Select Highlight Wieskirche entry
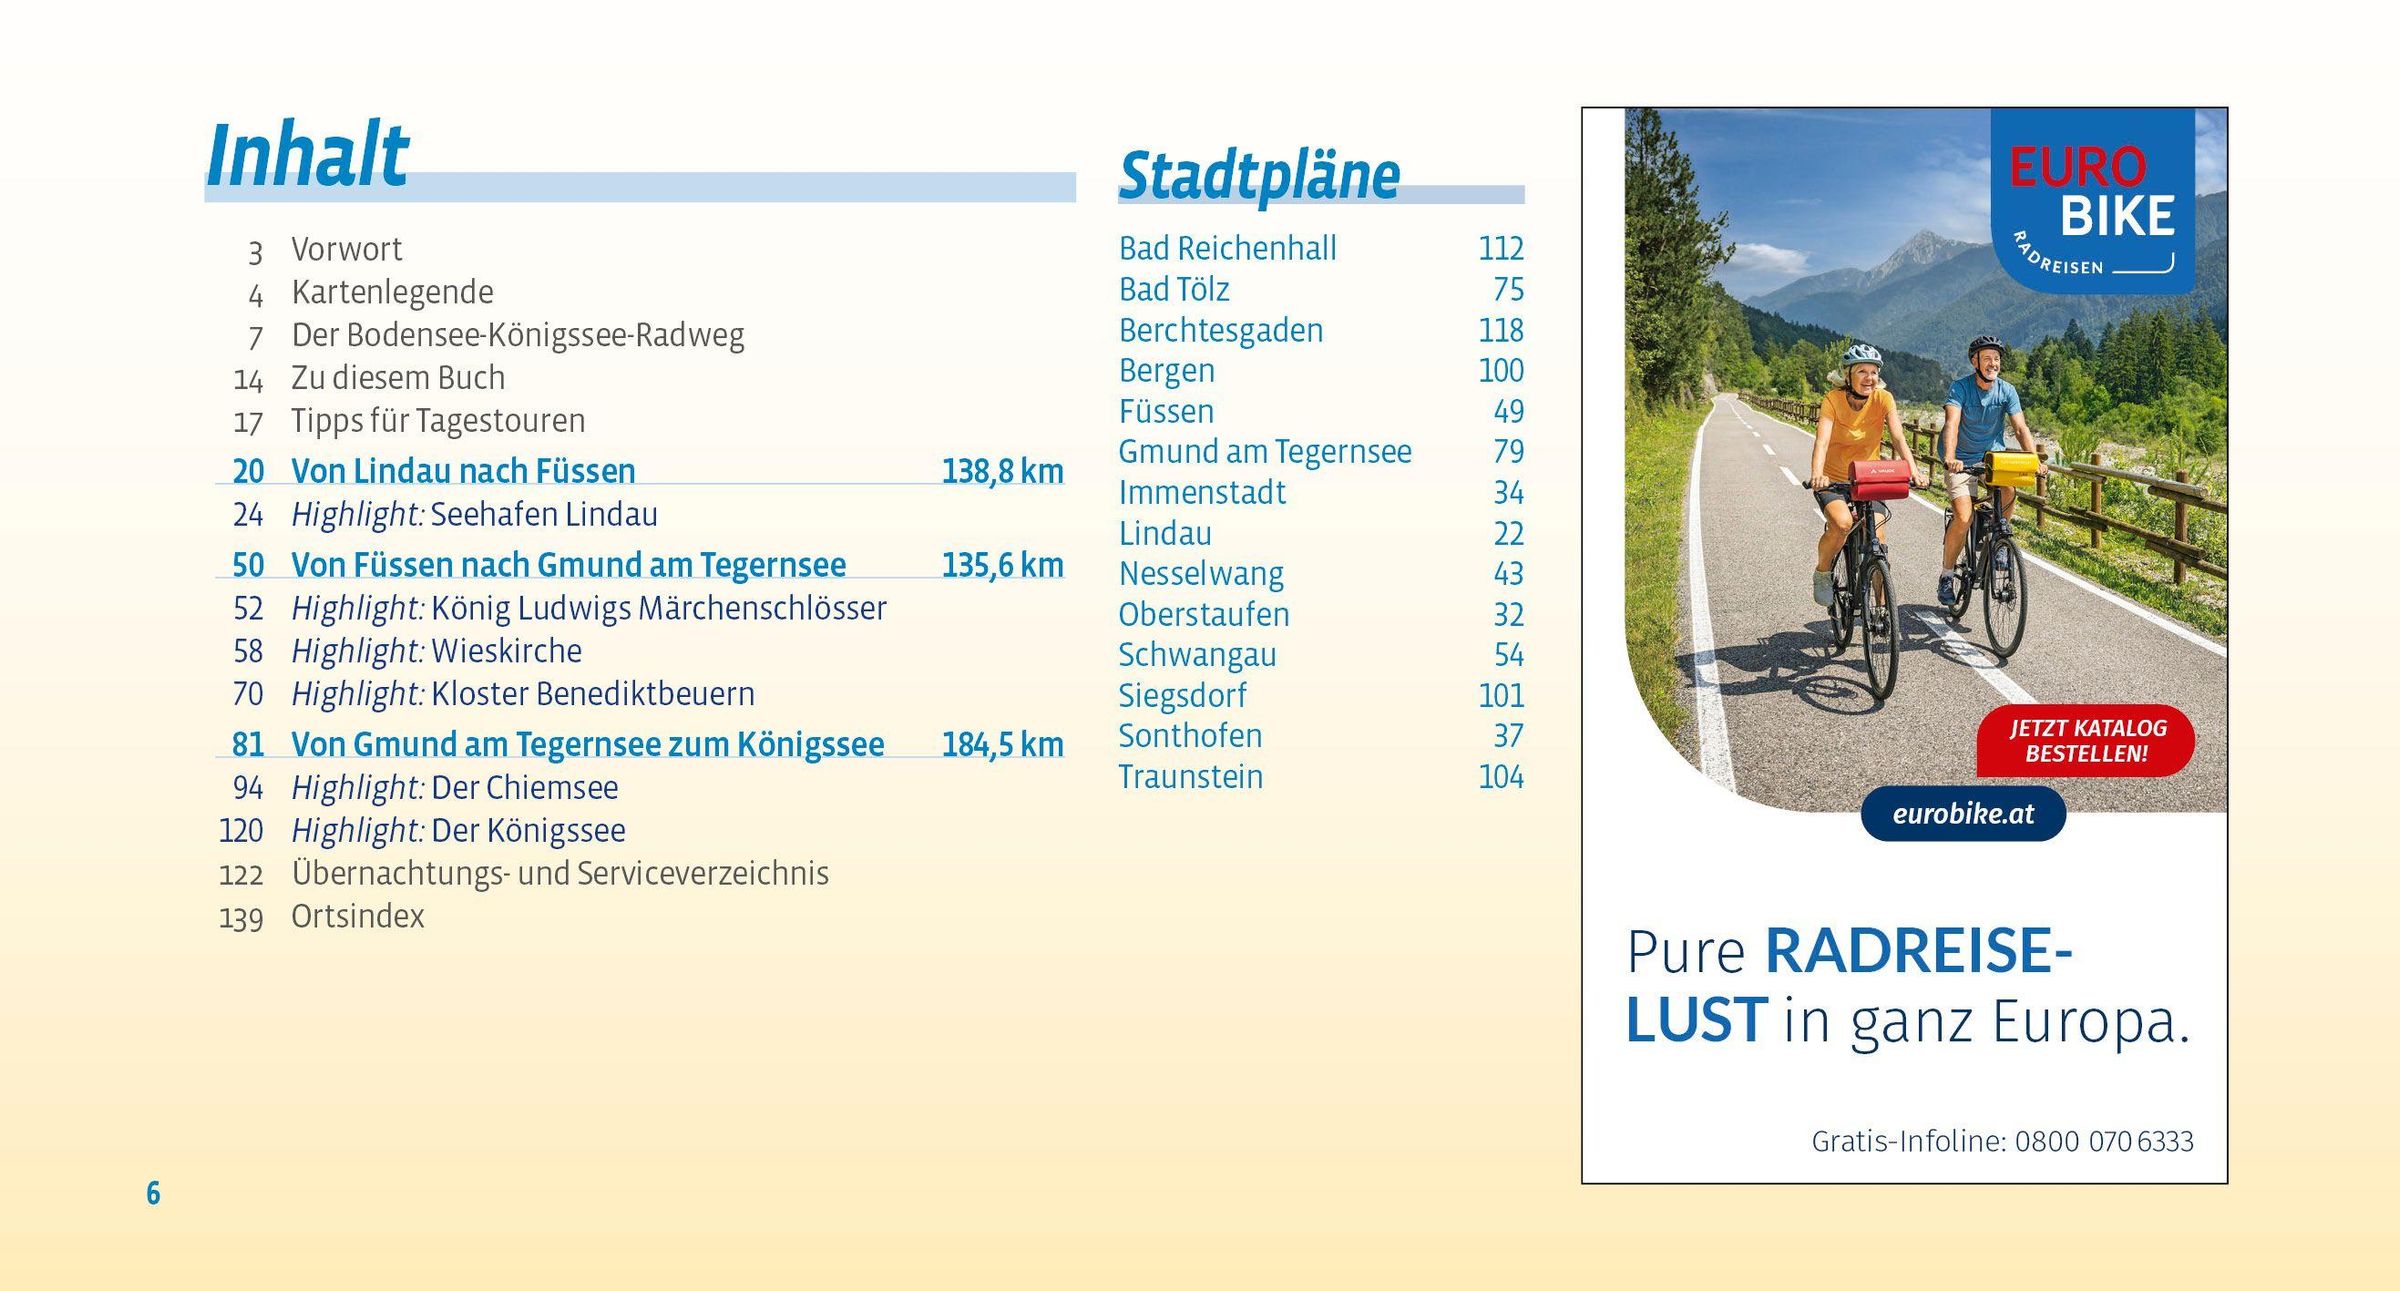Viewport: 2400px width, 1291px height. (x=436, y=651)
